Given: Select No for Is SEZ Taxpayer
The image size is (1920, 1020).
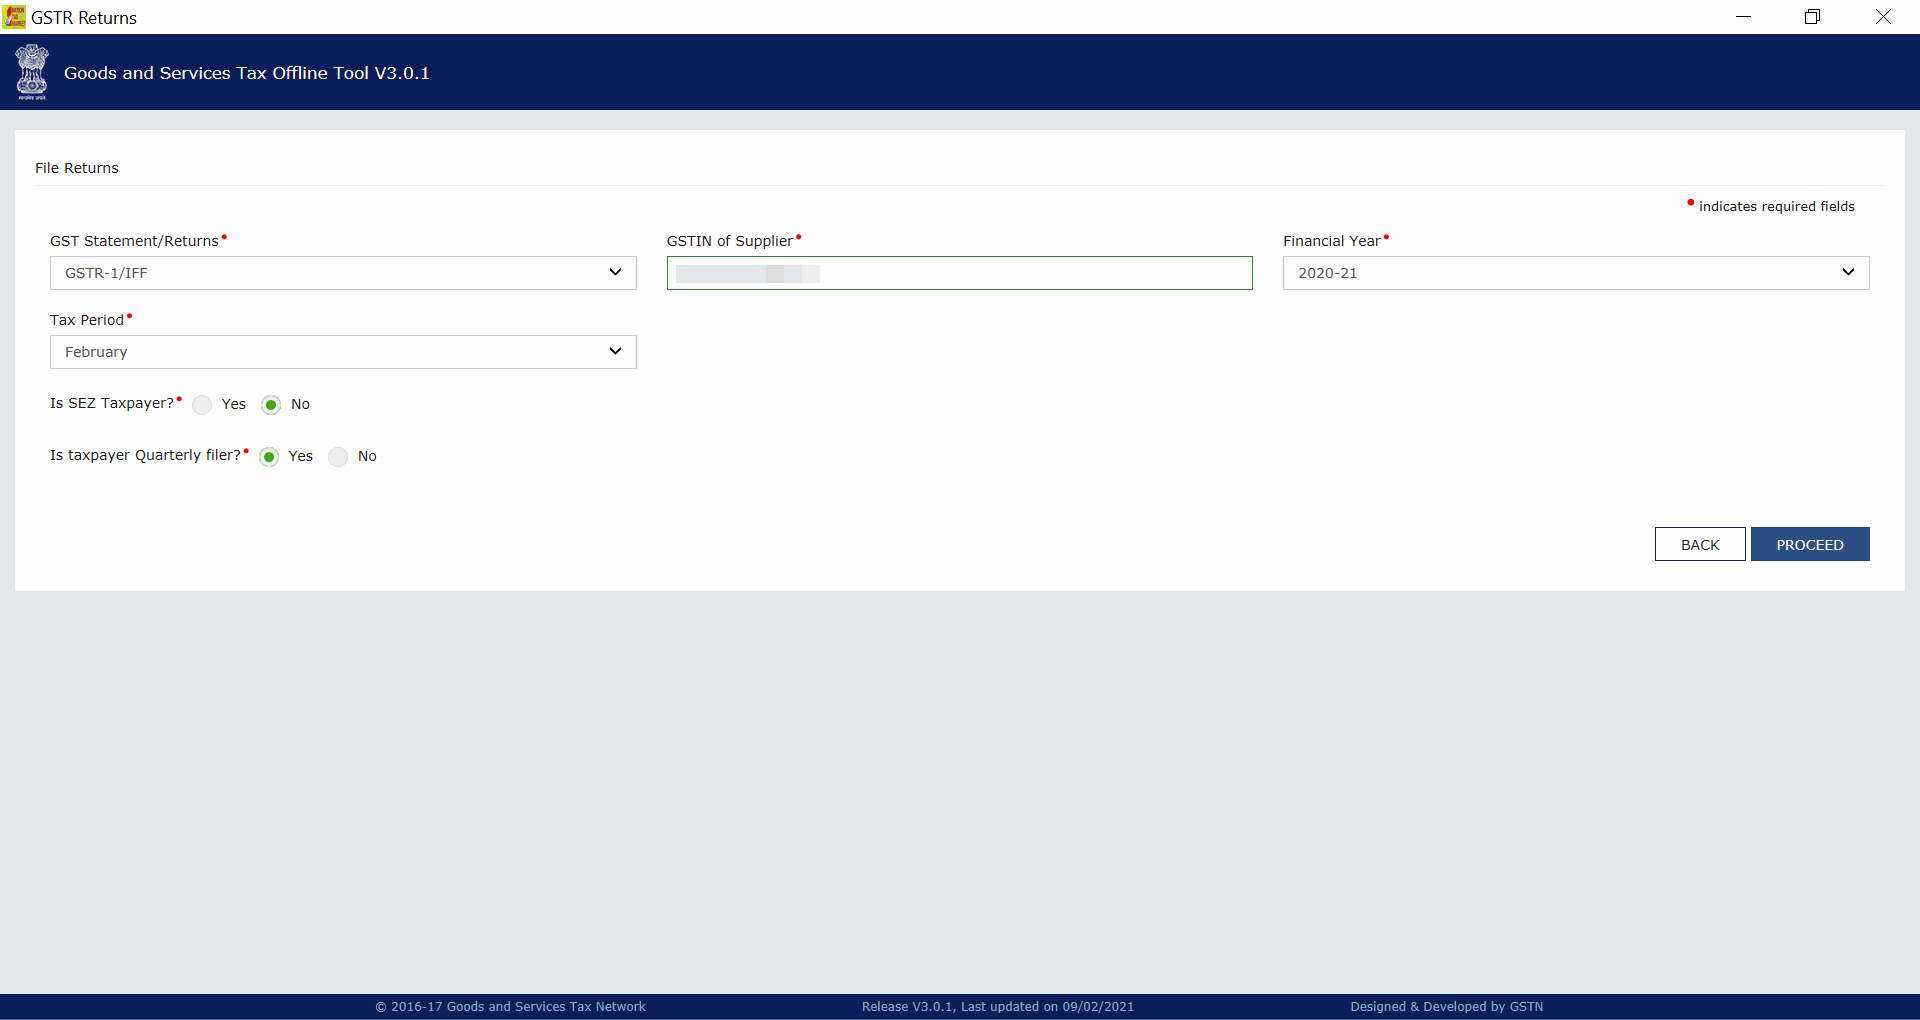Looking at the screenshot, I should pos(271,404).
